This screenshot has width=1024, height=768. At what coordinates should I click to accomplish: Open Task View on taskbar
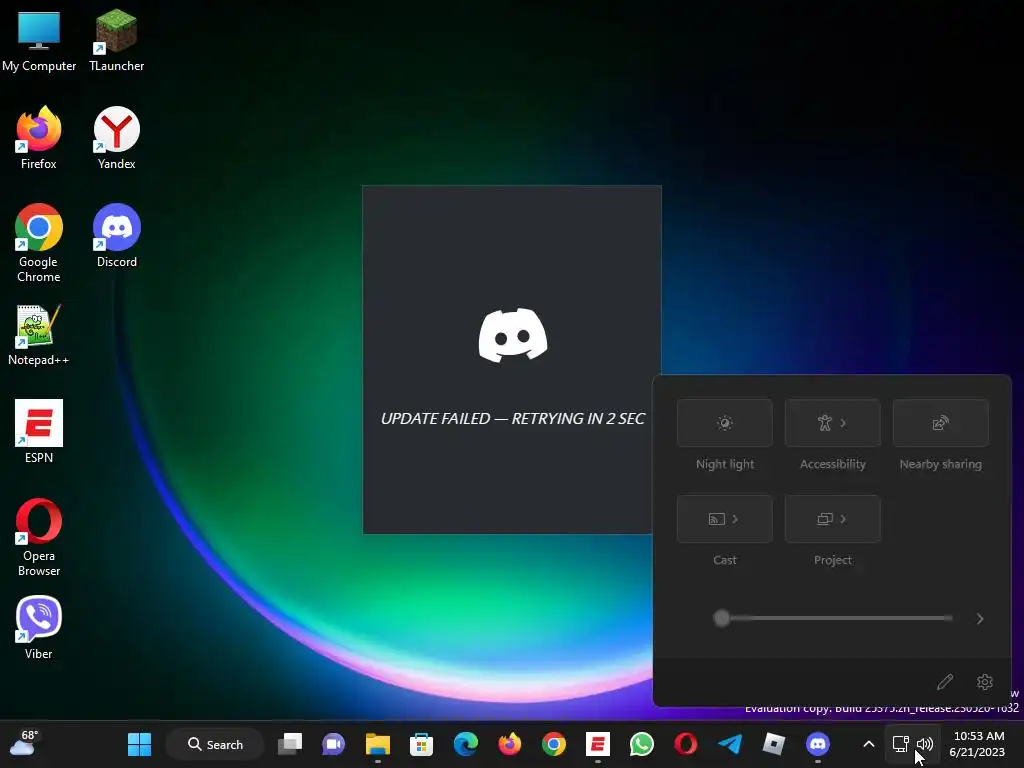290,744
